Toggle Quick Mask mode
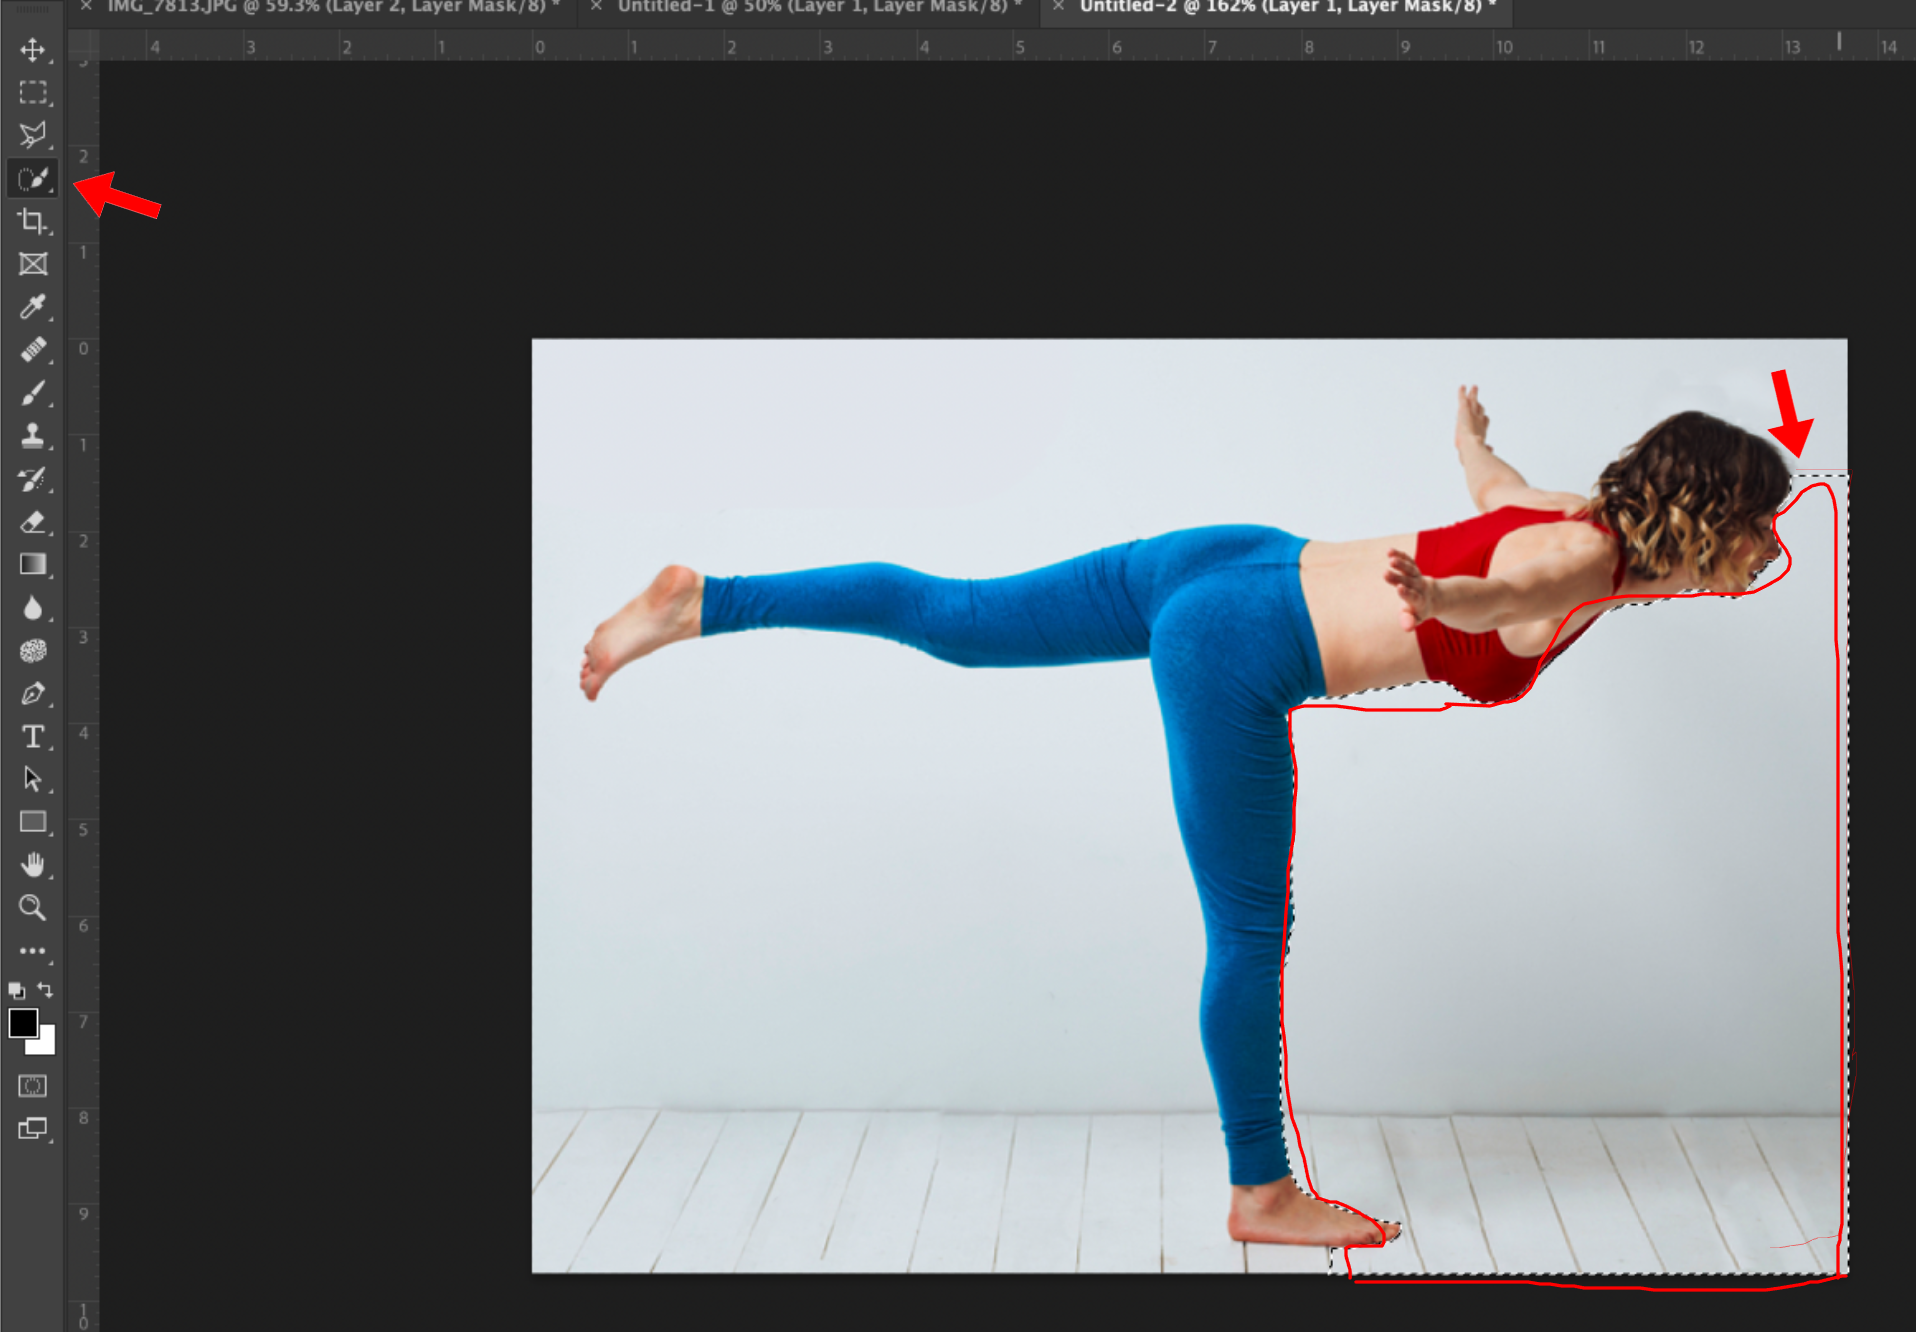 coord(32,1085)
